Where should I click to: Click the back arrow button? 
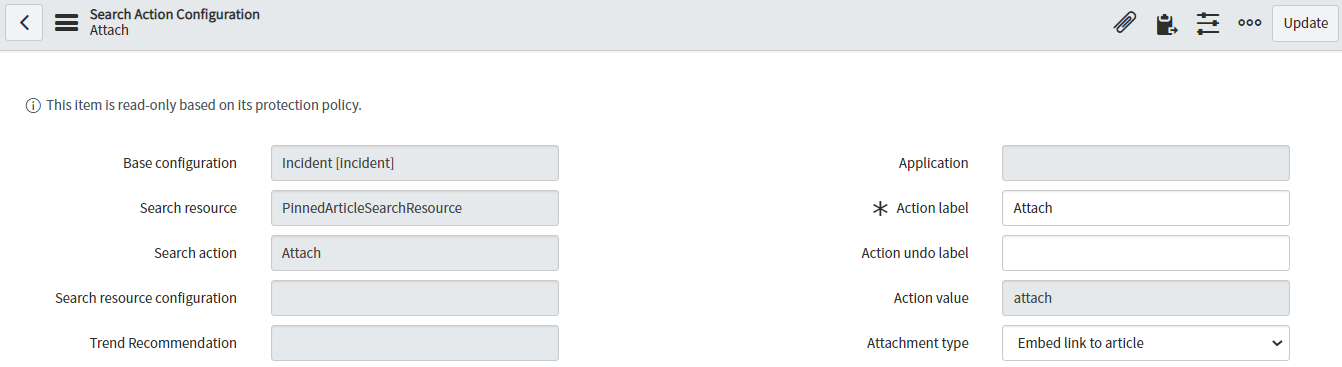(x=24, y=23)
